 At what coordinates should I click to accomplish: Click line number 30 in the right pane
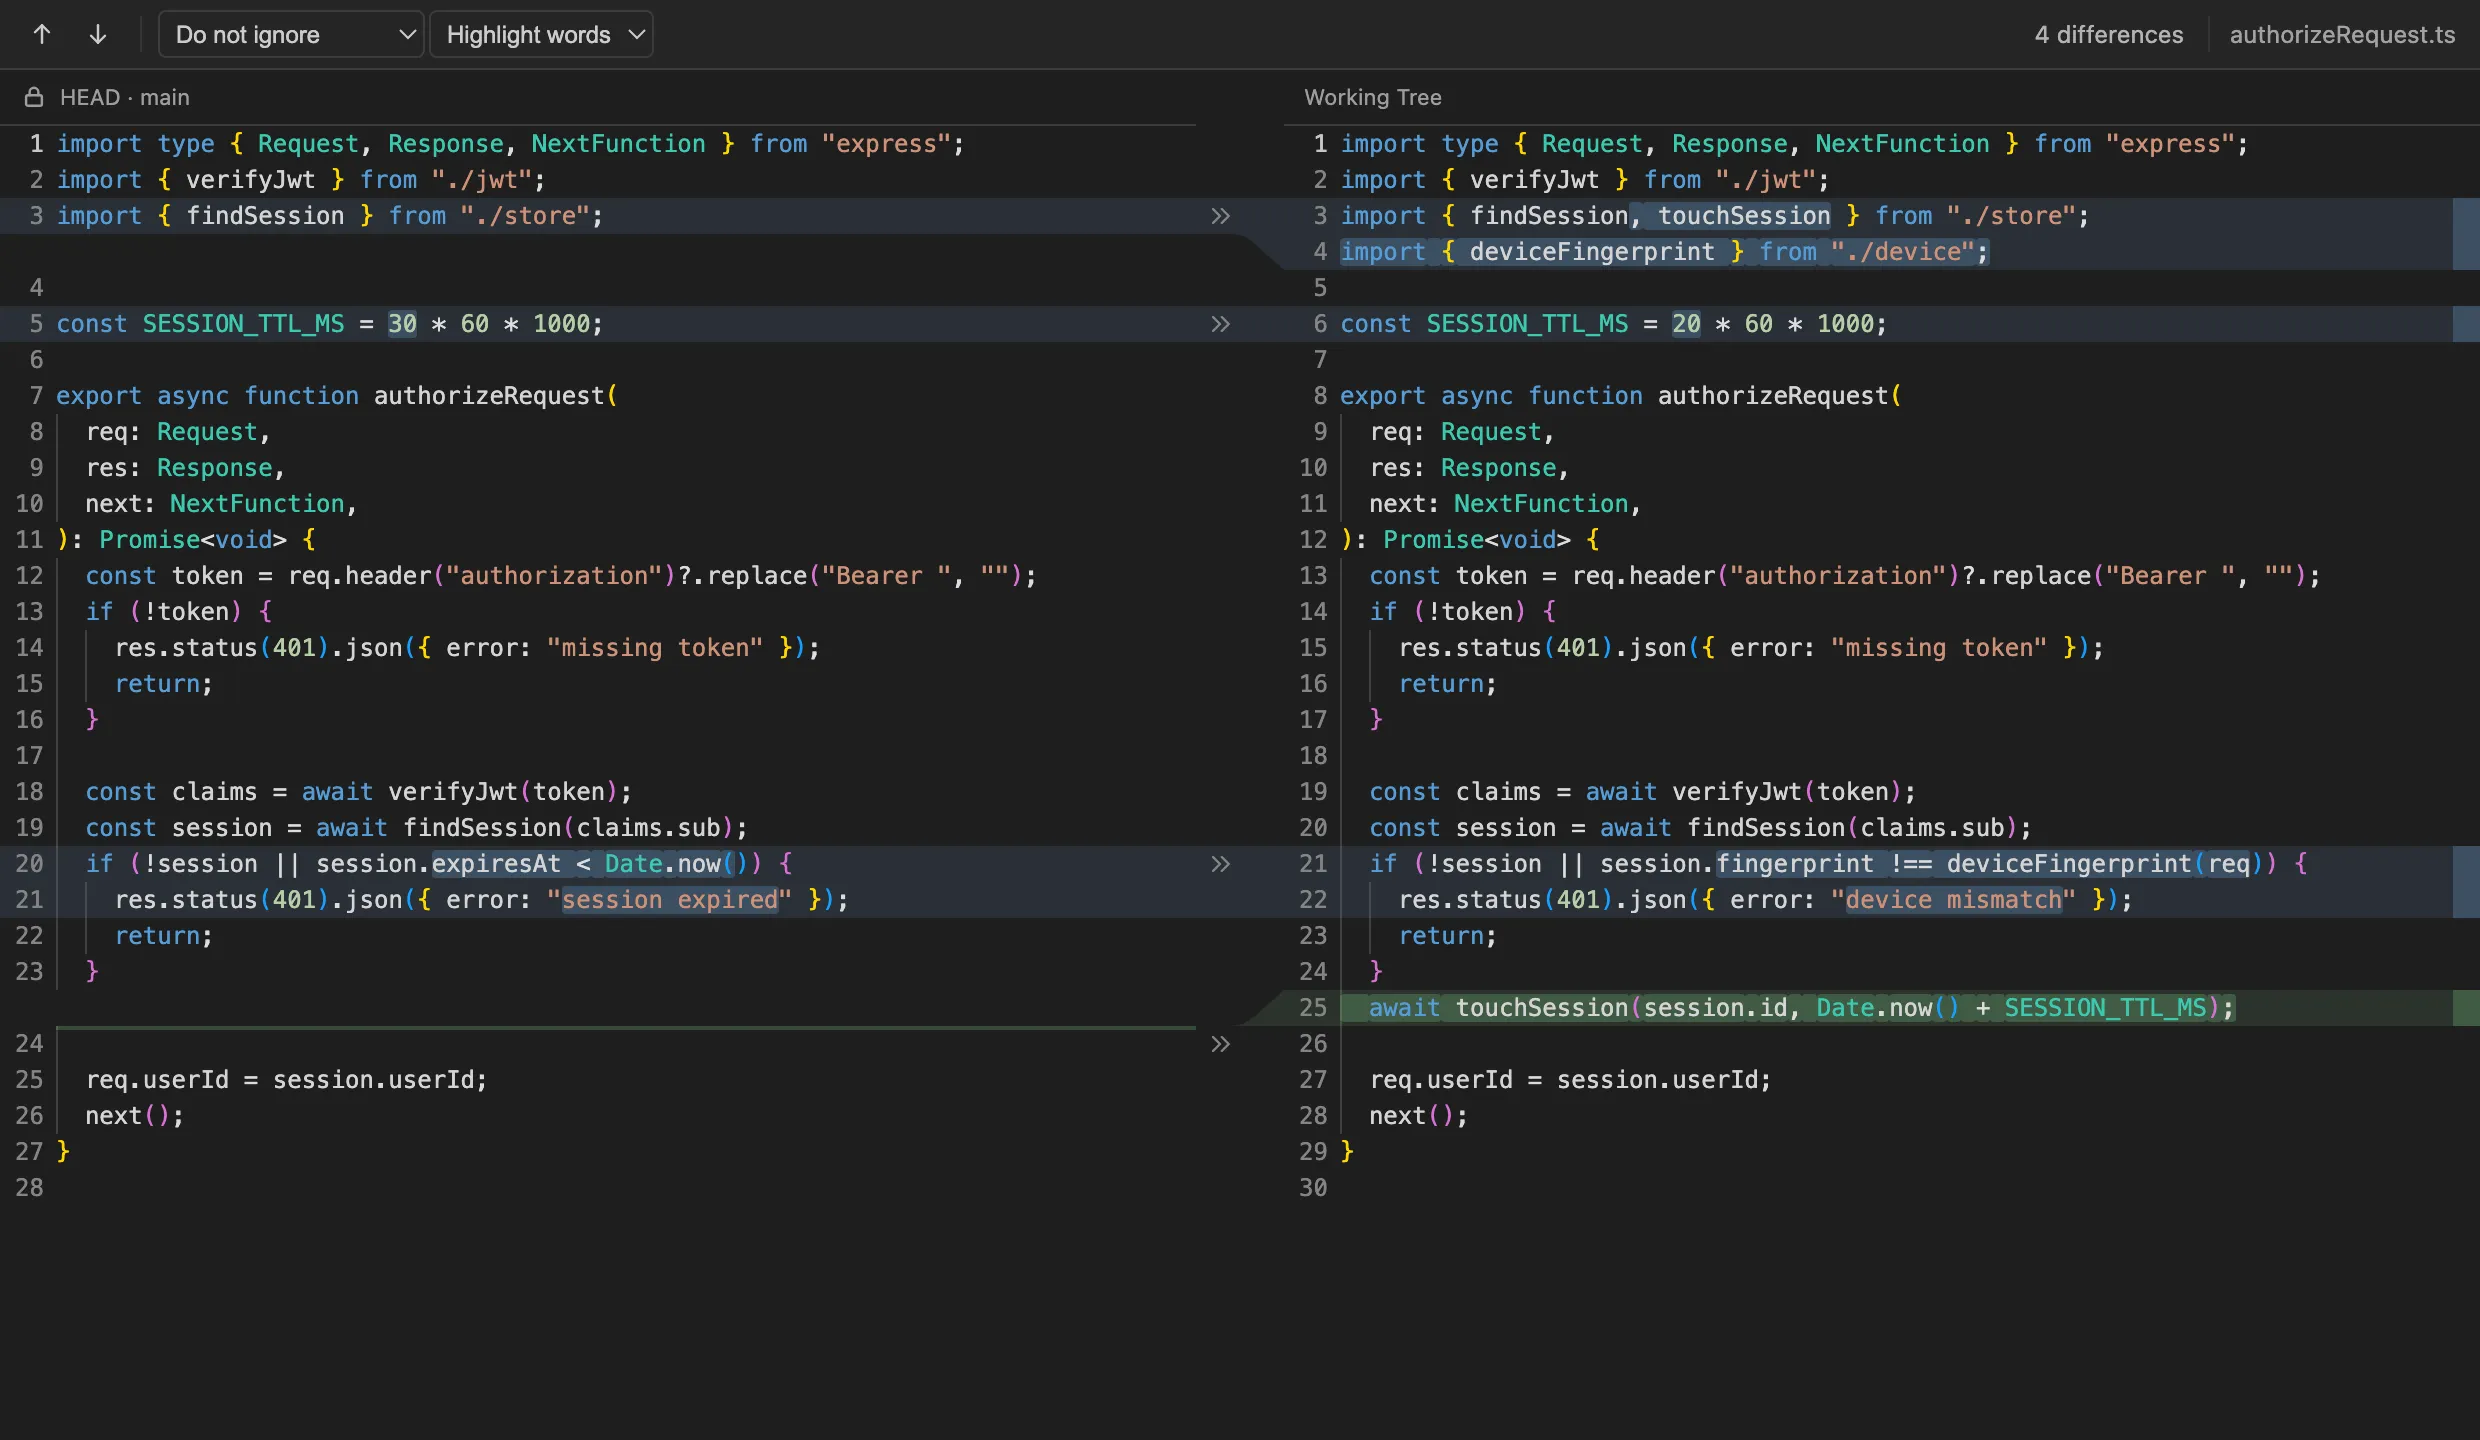tap(1313, 1188)
